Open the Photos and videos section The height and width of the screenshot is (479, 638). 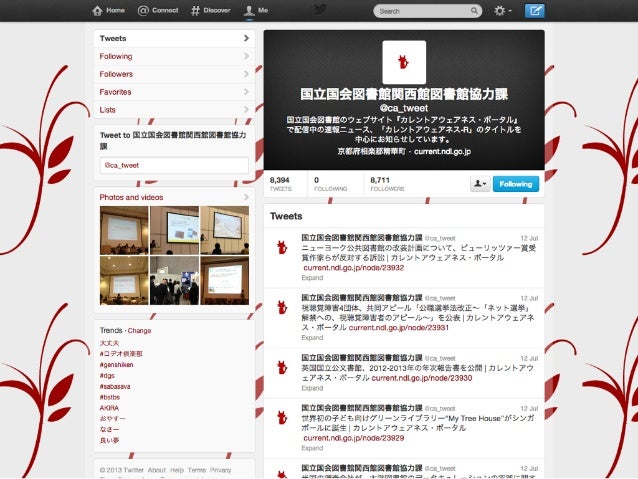click(x=131, y=197)
